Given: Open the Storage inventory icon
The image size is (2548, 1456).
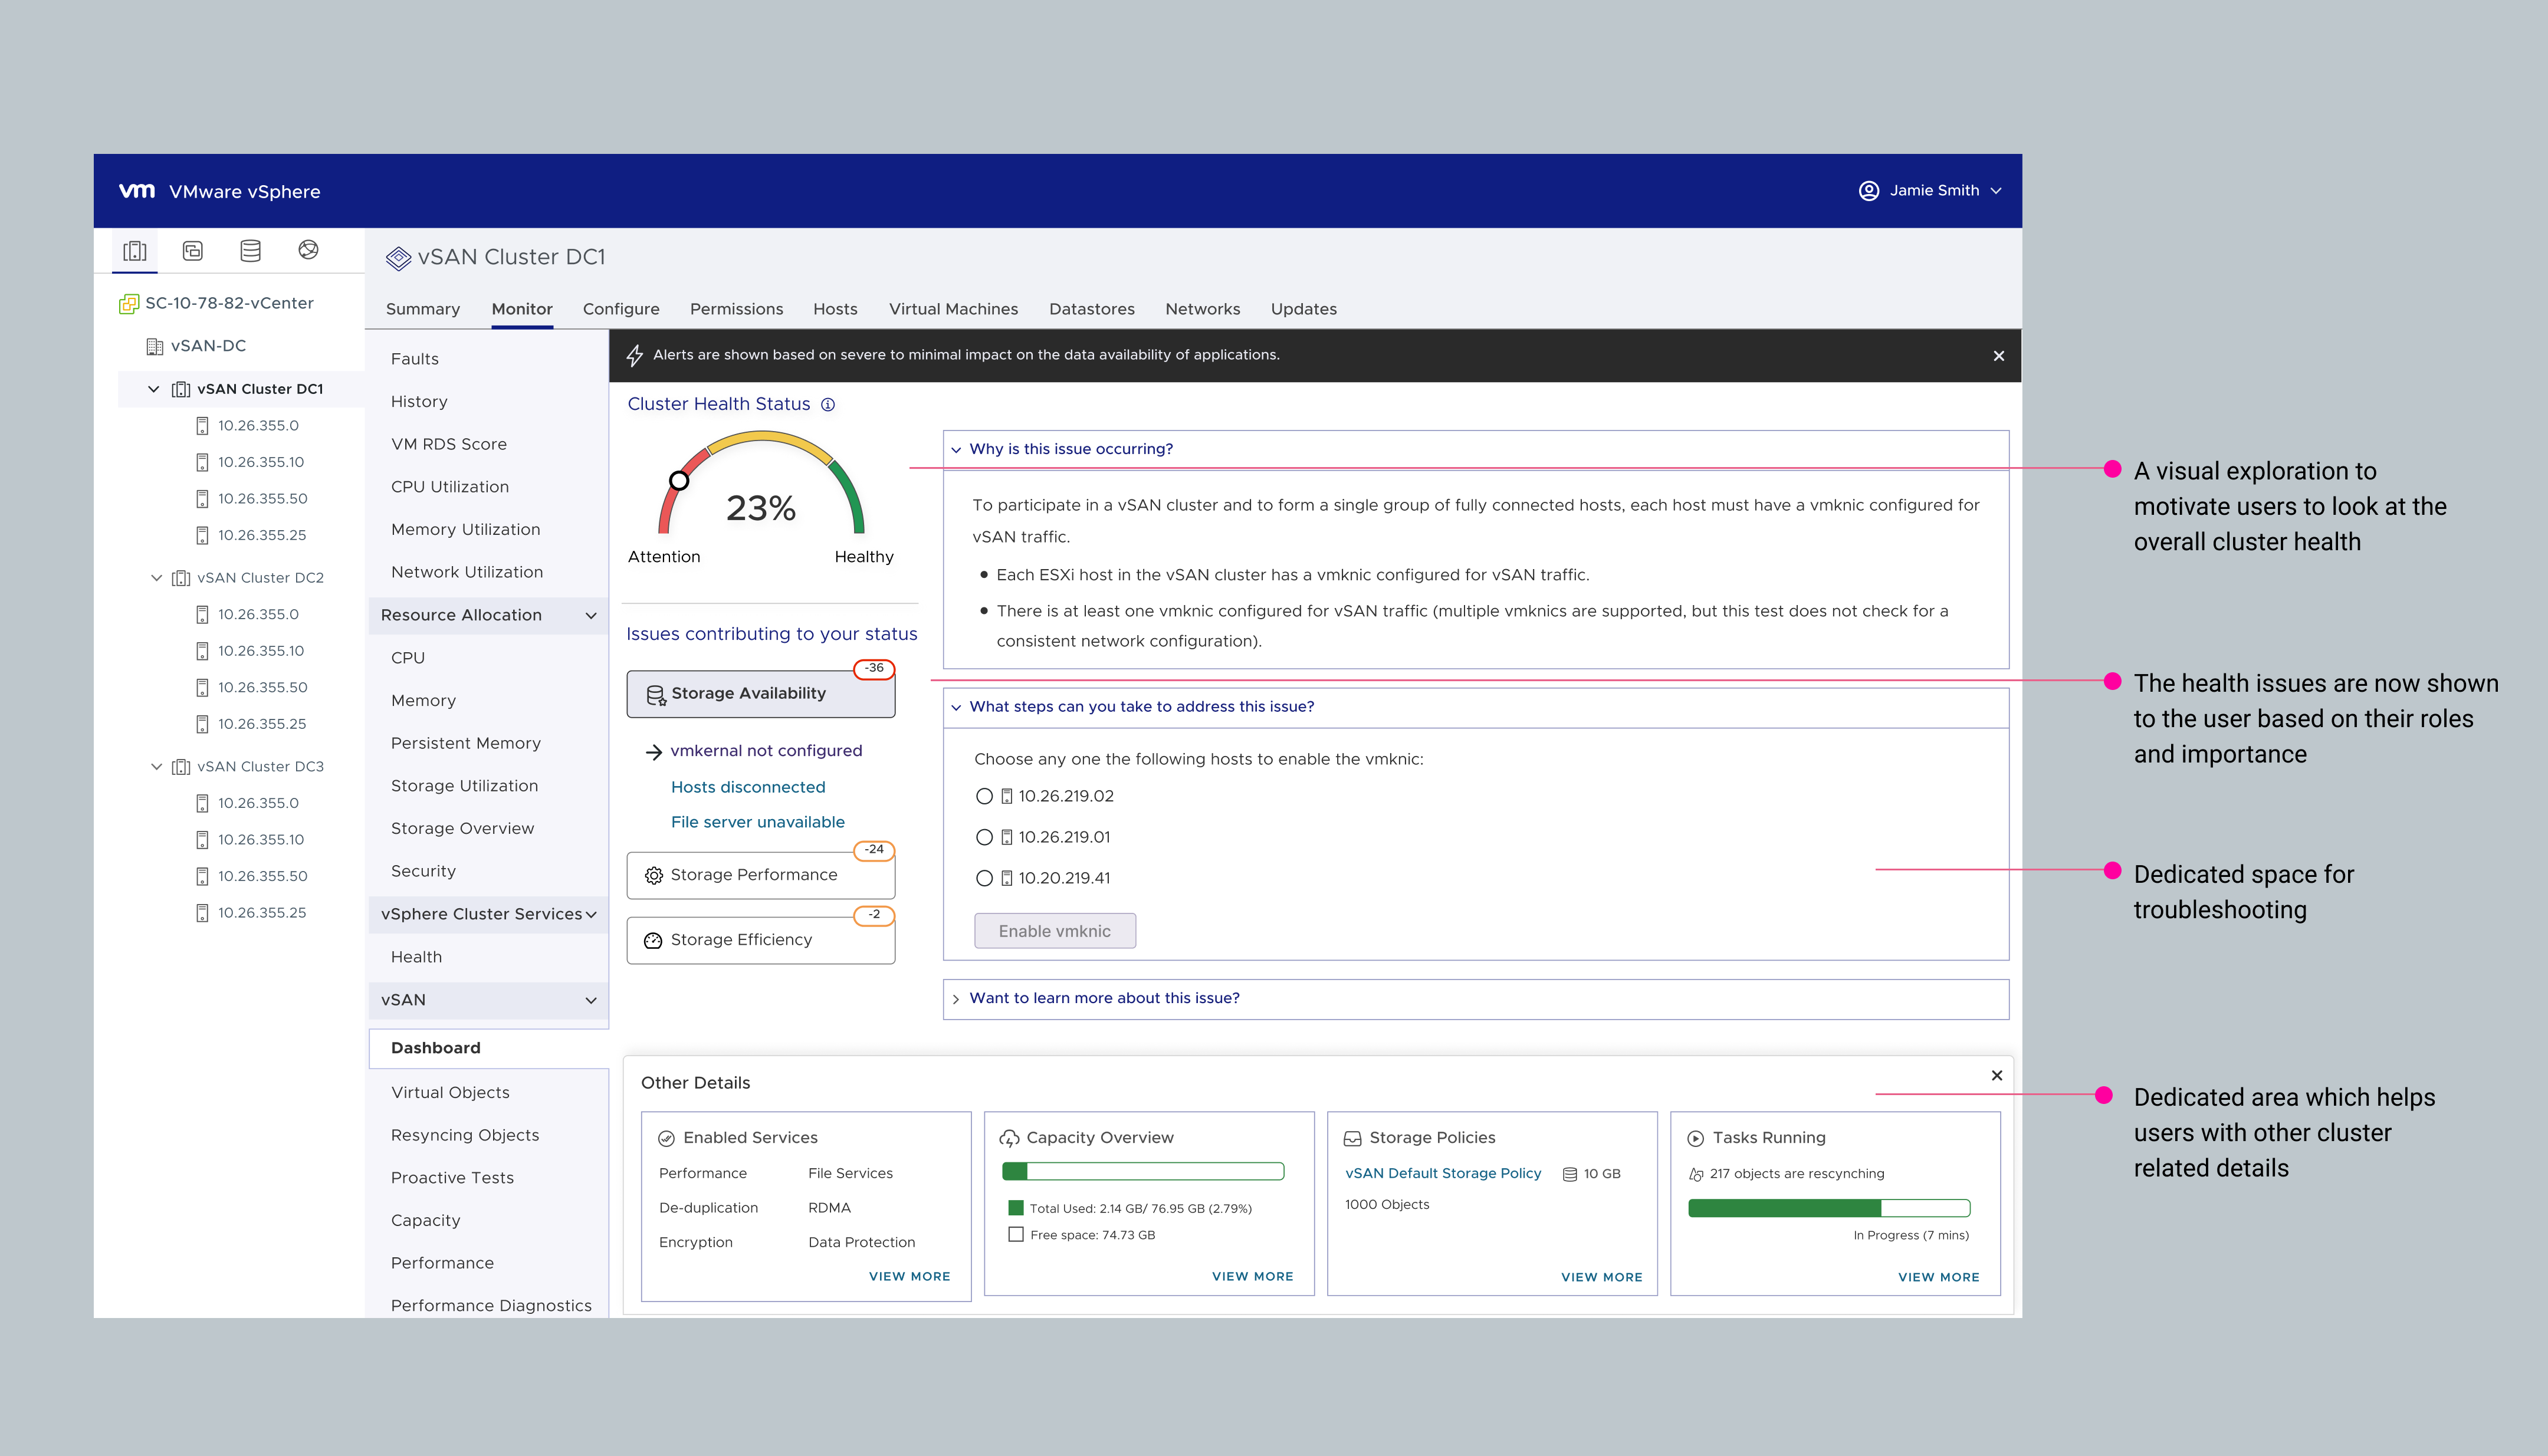Looking at the screenshot, I should tap(250, 250).
